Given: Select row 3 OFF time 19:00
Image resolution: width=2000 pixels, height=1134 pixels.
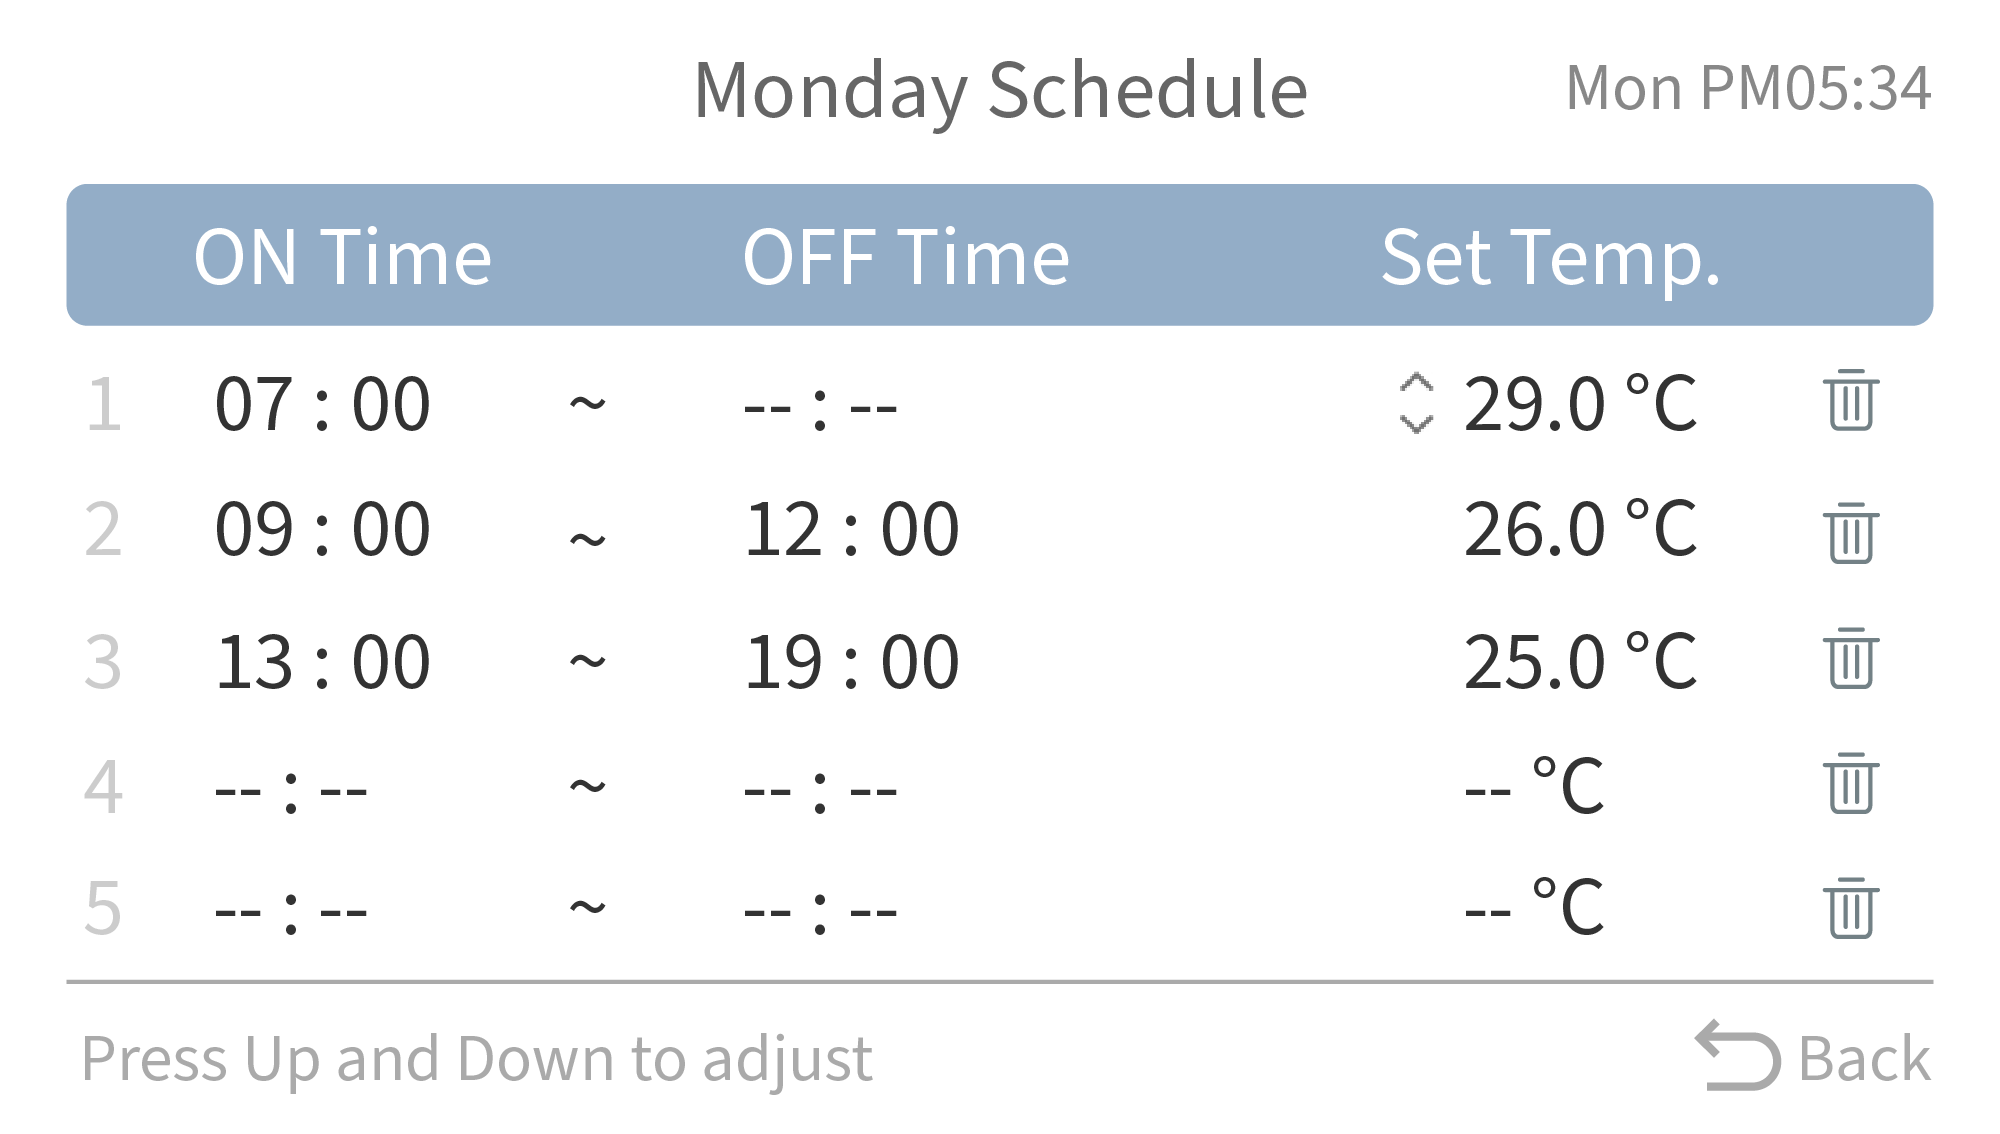Looking at the screenshot, I should (x=852, y=662).
